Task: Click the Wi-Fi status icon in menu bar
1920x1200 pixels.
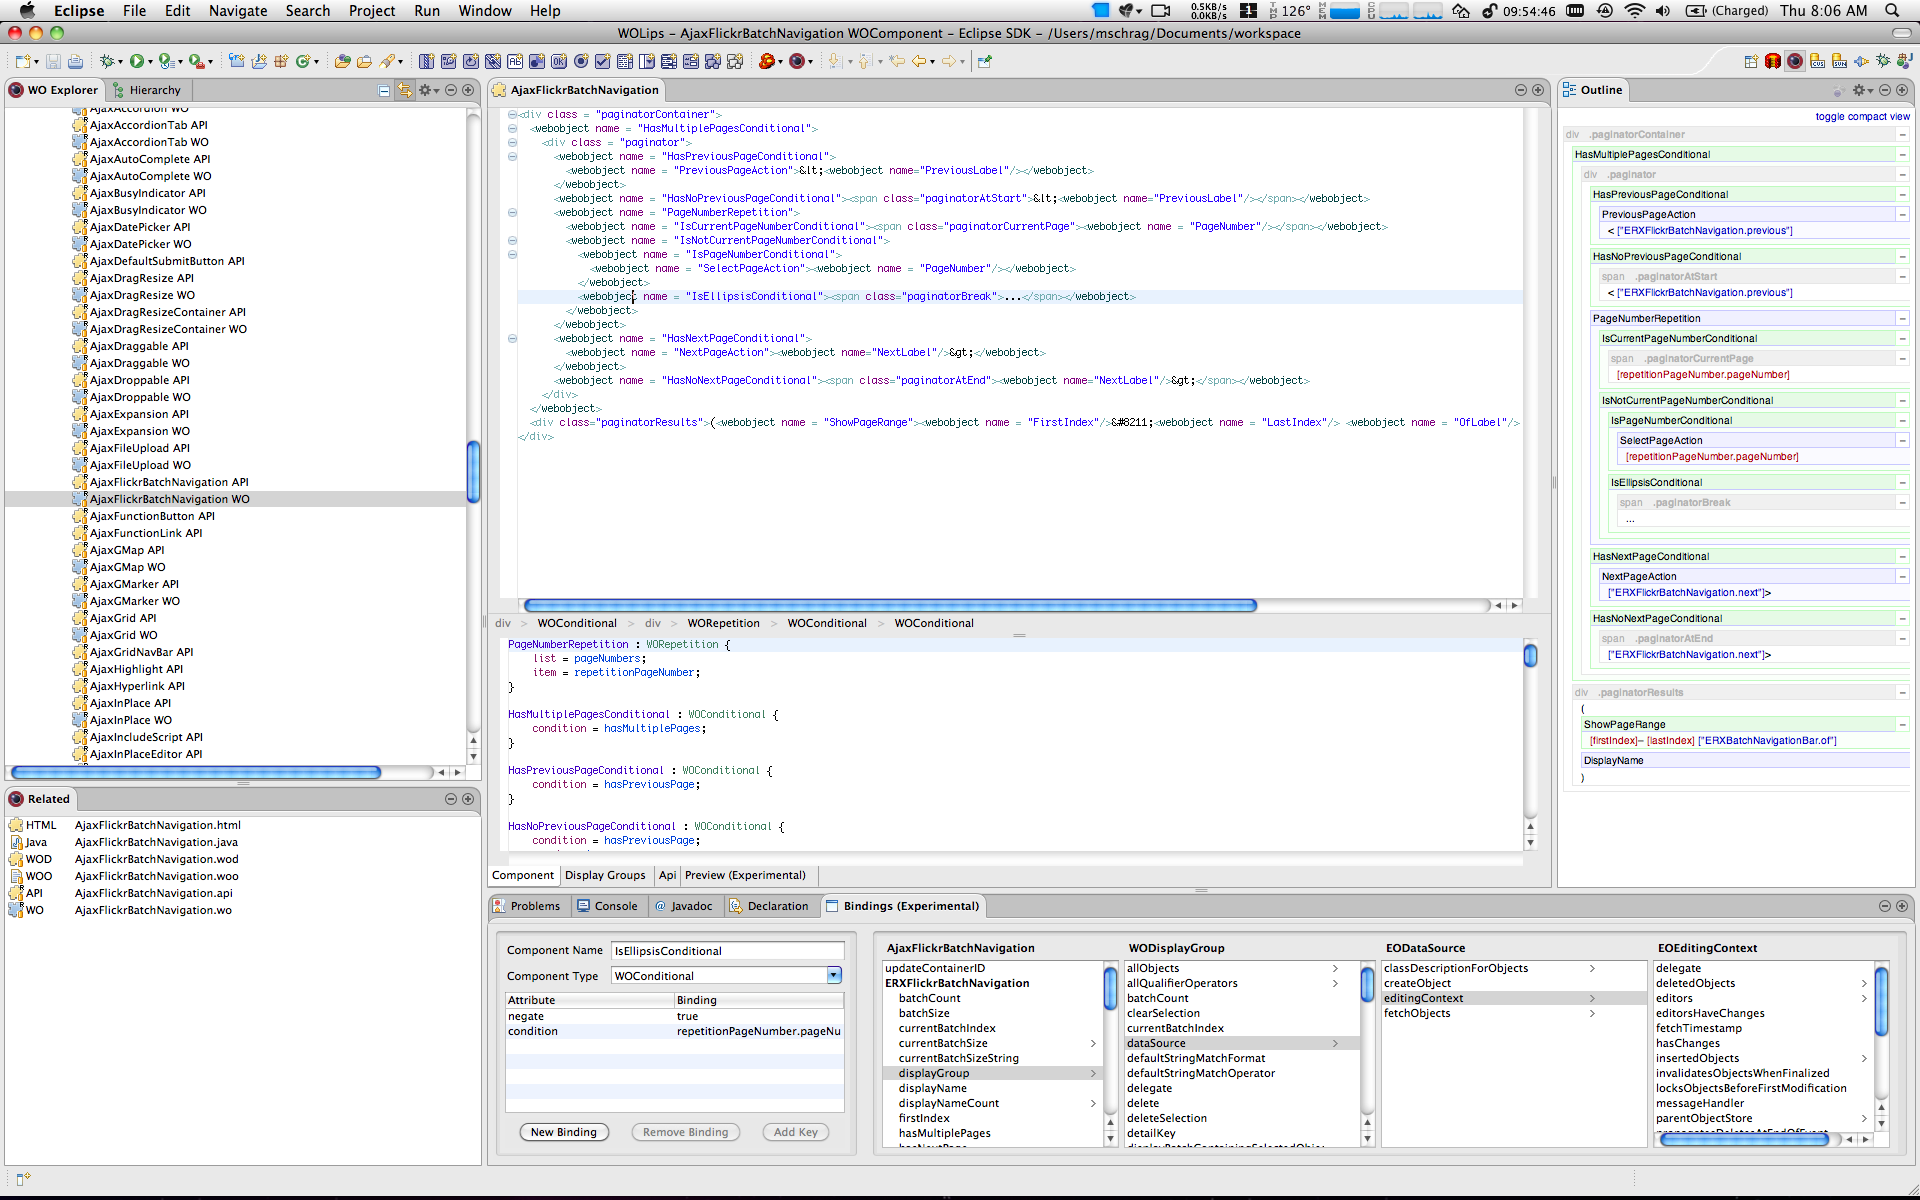Action: pyautogui.click(x=1635, y=11)
